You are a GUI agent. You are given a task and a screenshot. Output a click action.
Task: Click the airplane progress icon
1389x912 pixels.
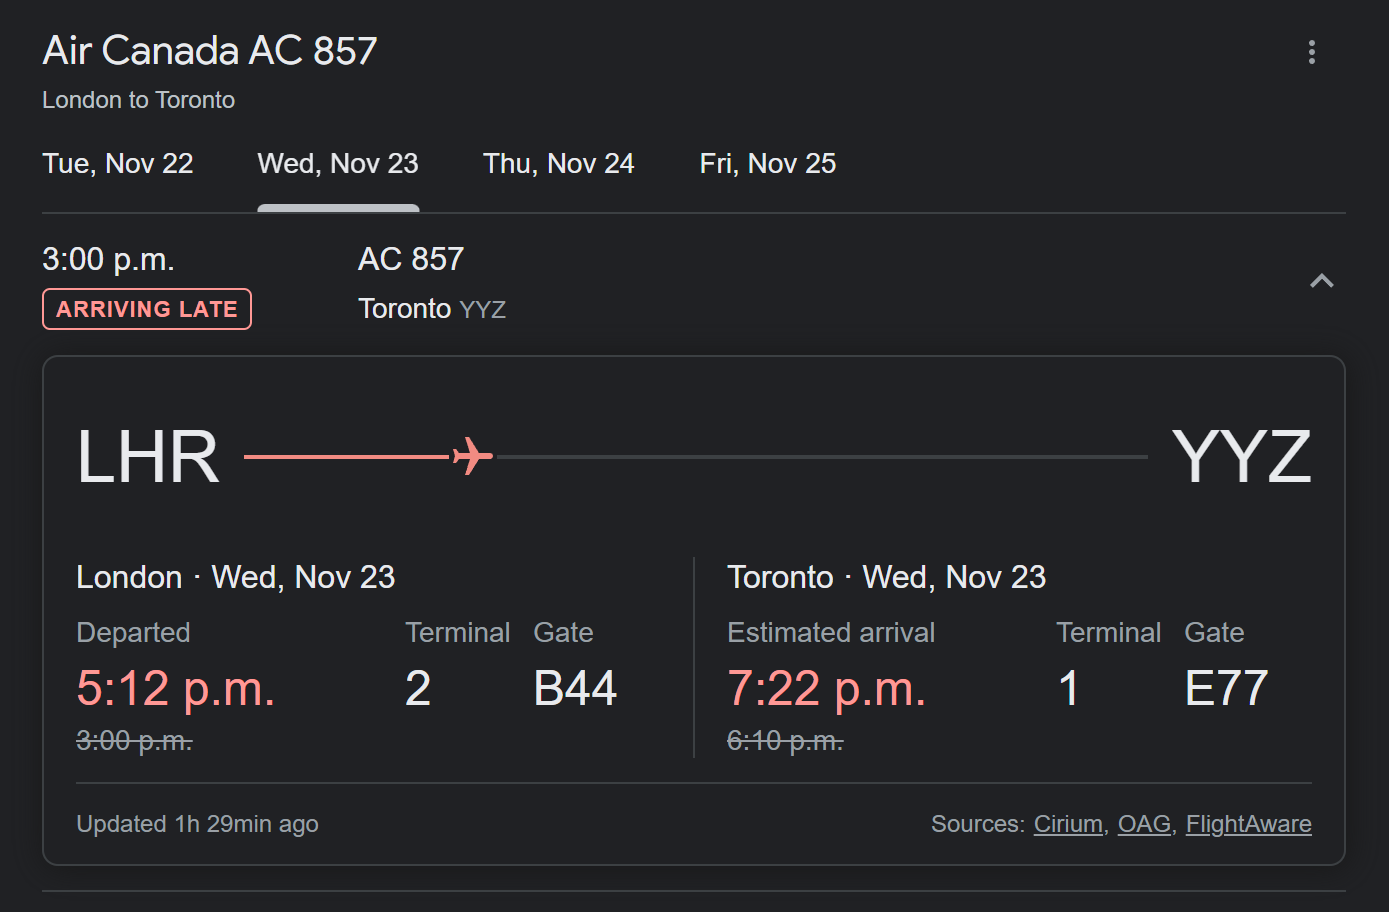473,456
